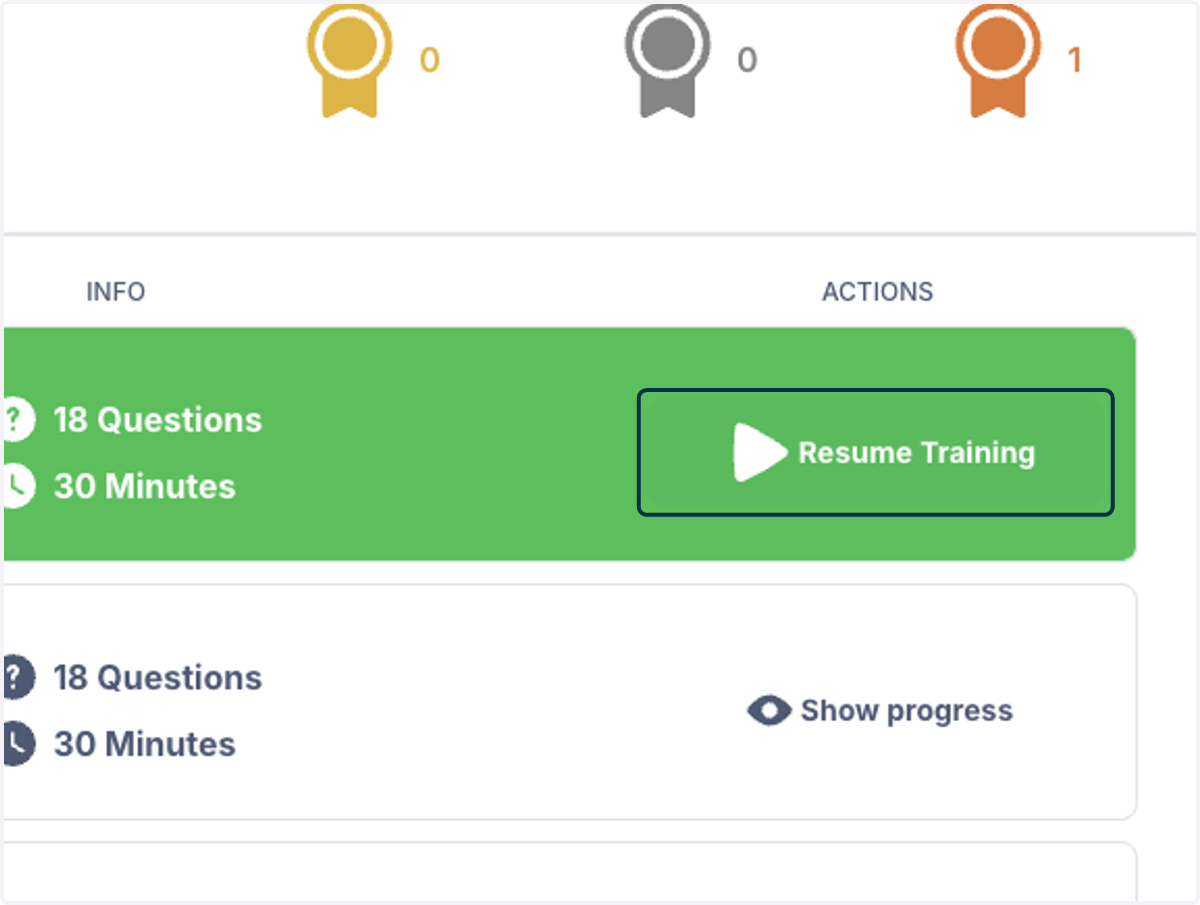
Task: Click the silver medal count 0
Action: pyautogui.click(x=747, y=61)
